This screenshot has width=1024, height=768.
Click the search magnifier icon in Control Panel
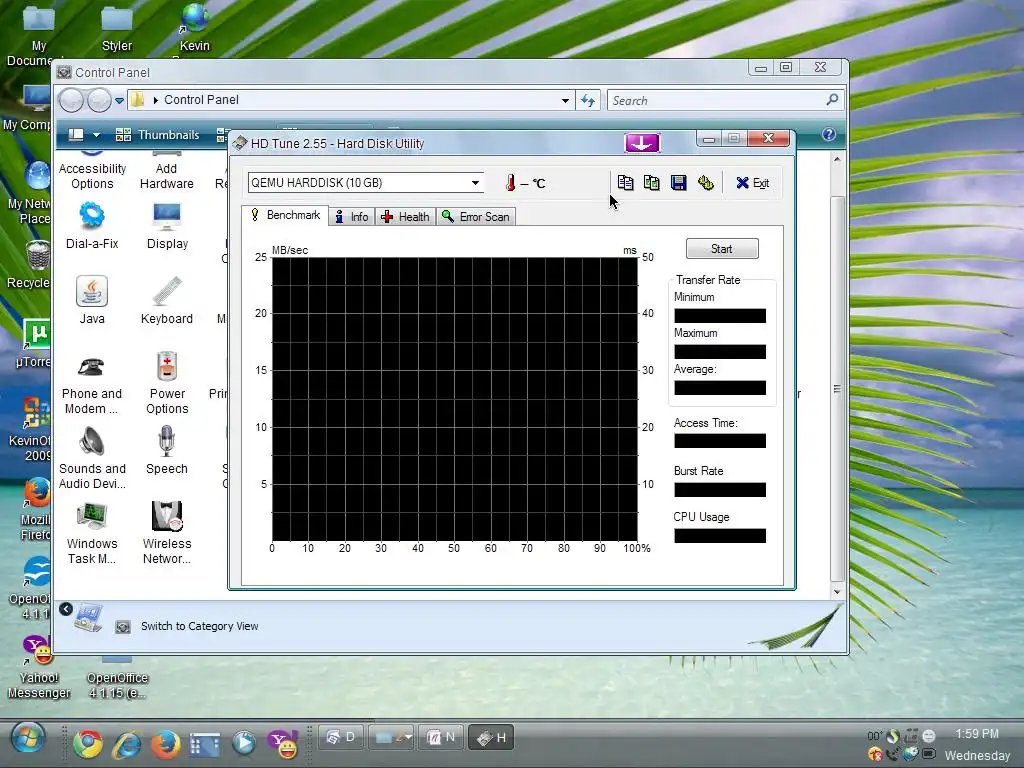coord(832,100)
